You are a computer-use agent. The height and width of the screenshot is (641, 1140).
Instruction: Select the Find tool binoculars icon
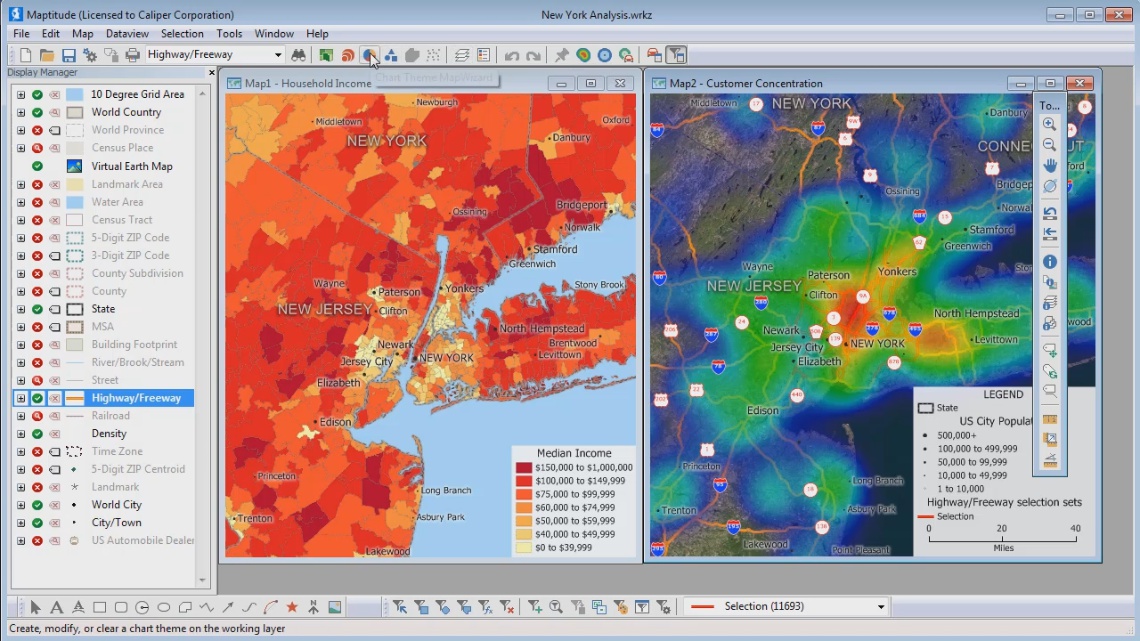coord(299,55)
